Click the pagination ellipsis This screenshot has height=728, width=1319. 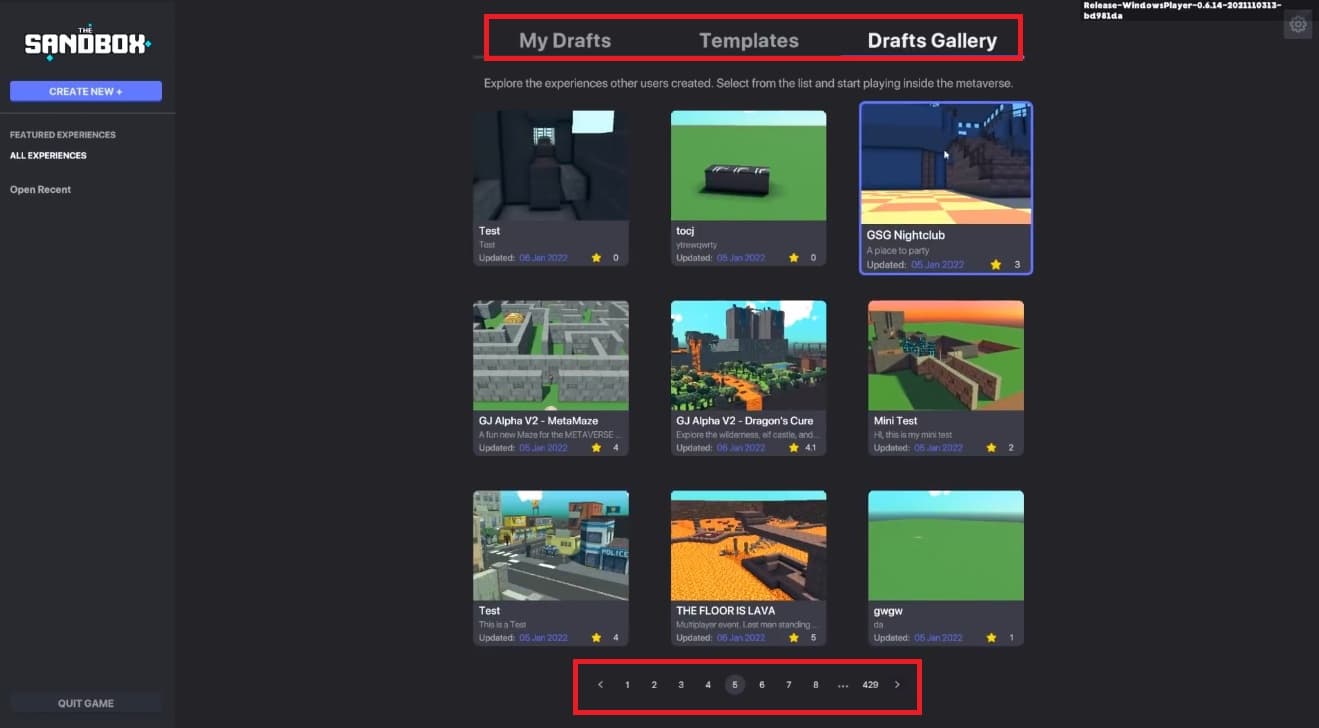point(843,686)
